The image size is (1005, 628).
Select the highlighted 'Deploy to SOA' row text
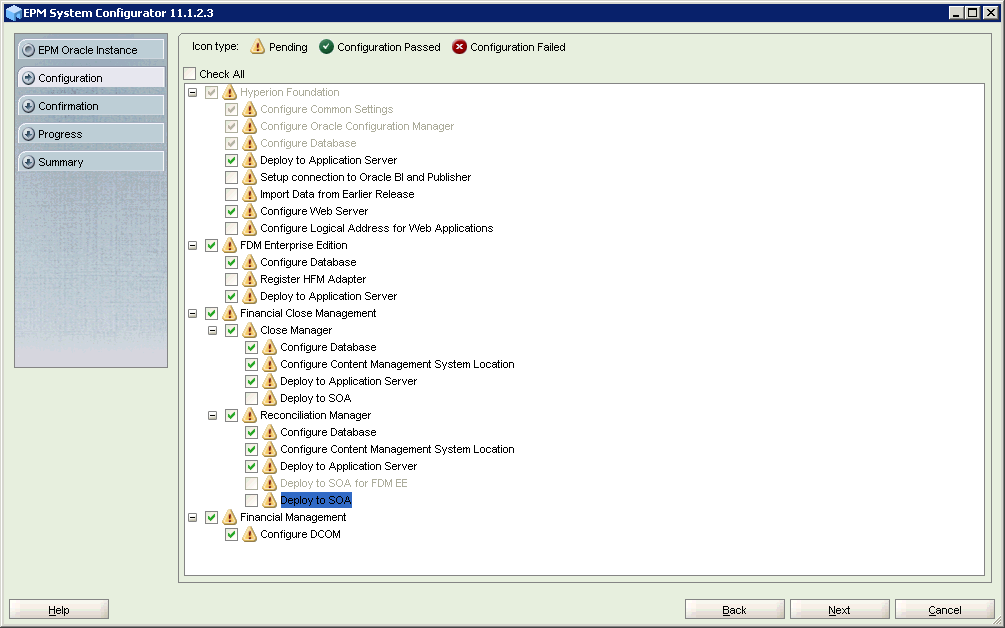316,500
